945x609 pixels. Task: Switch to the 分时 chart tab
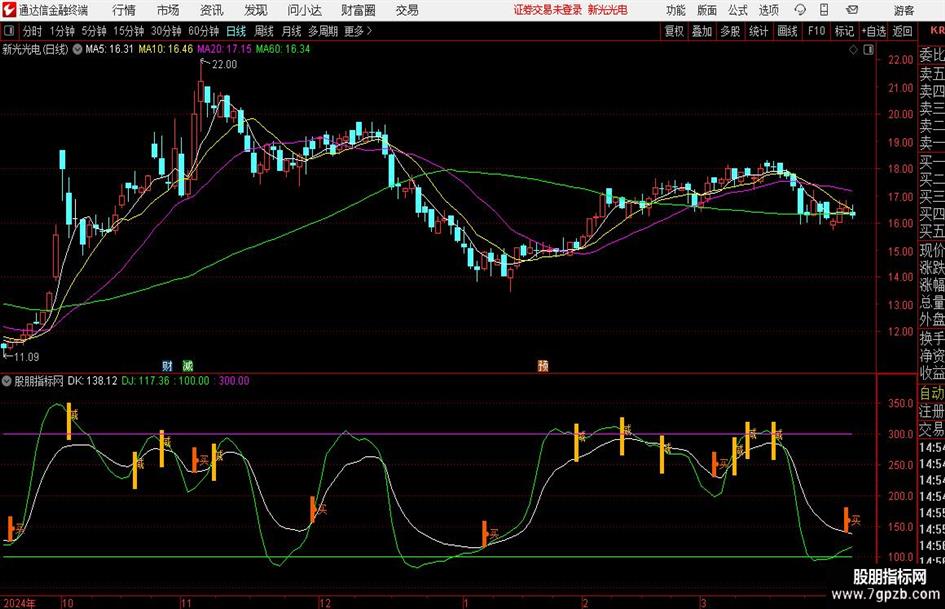click(33, 31)
